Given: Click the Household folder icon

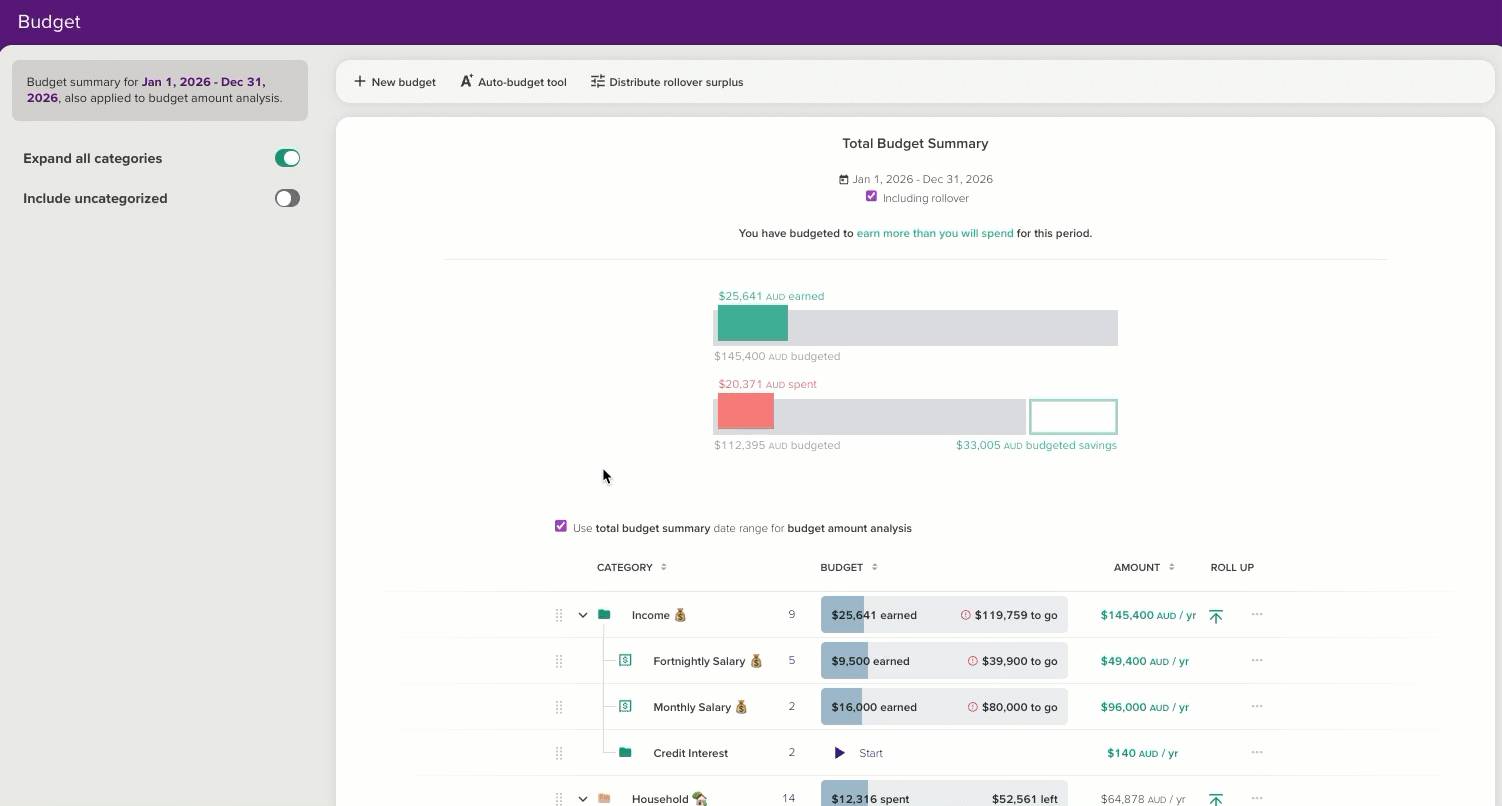Looking at the screenshot, I should pyautogui.click(x=604, y=798).
